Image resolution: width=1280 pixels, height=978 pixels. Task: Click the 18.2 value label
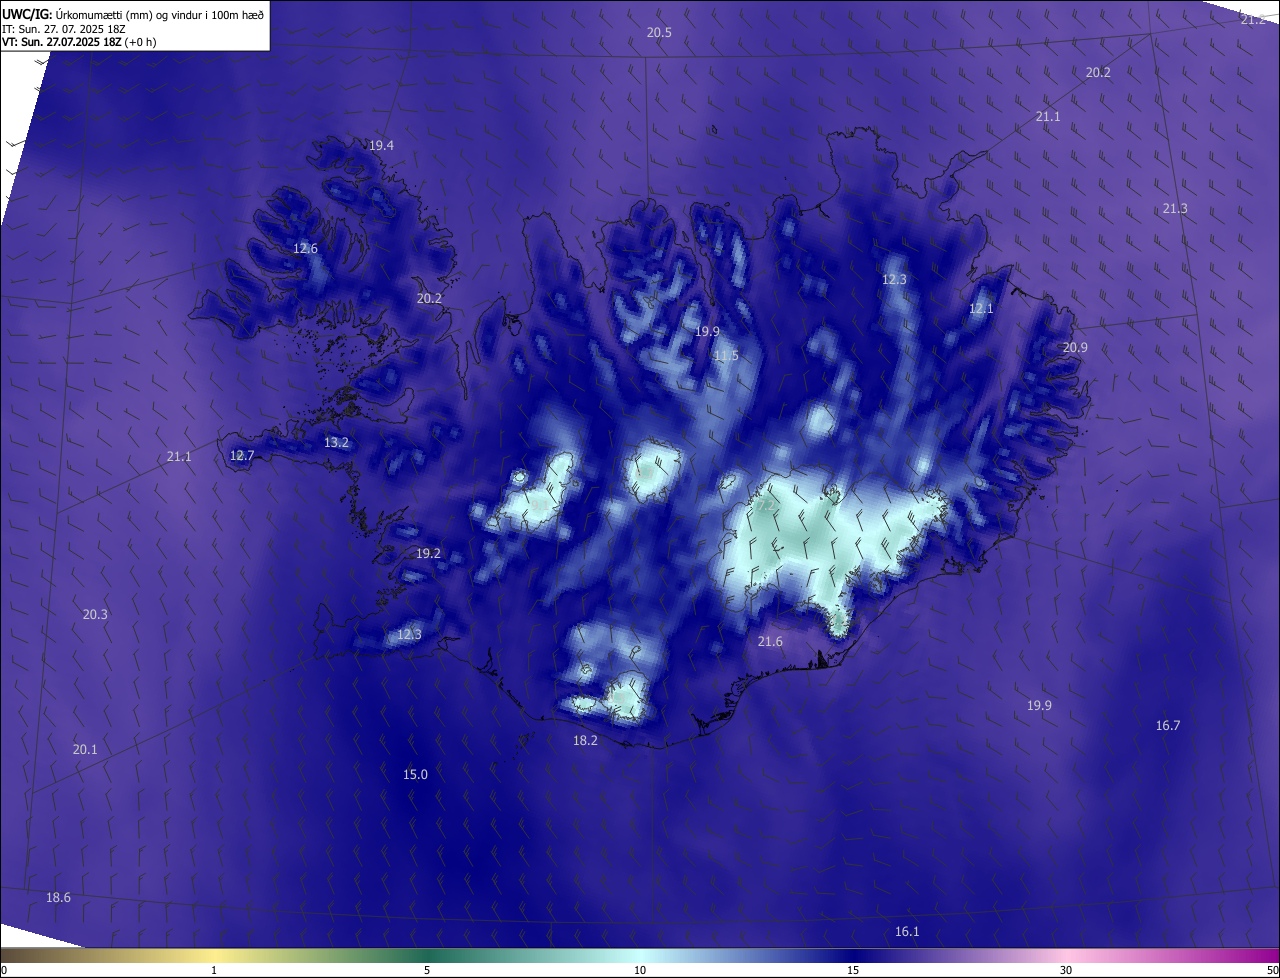point(585,740)
